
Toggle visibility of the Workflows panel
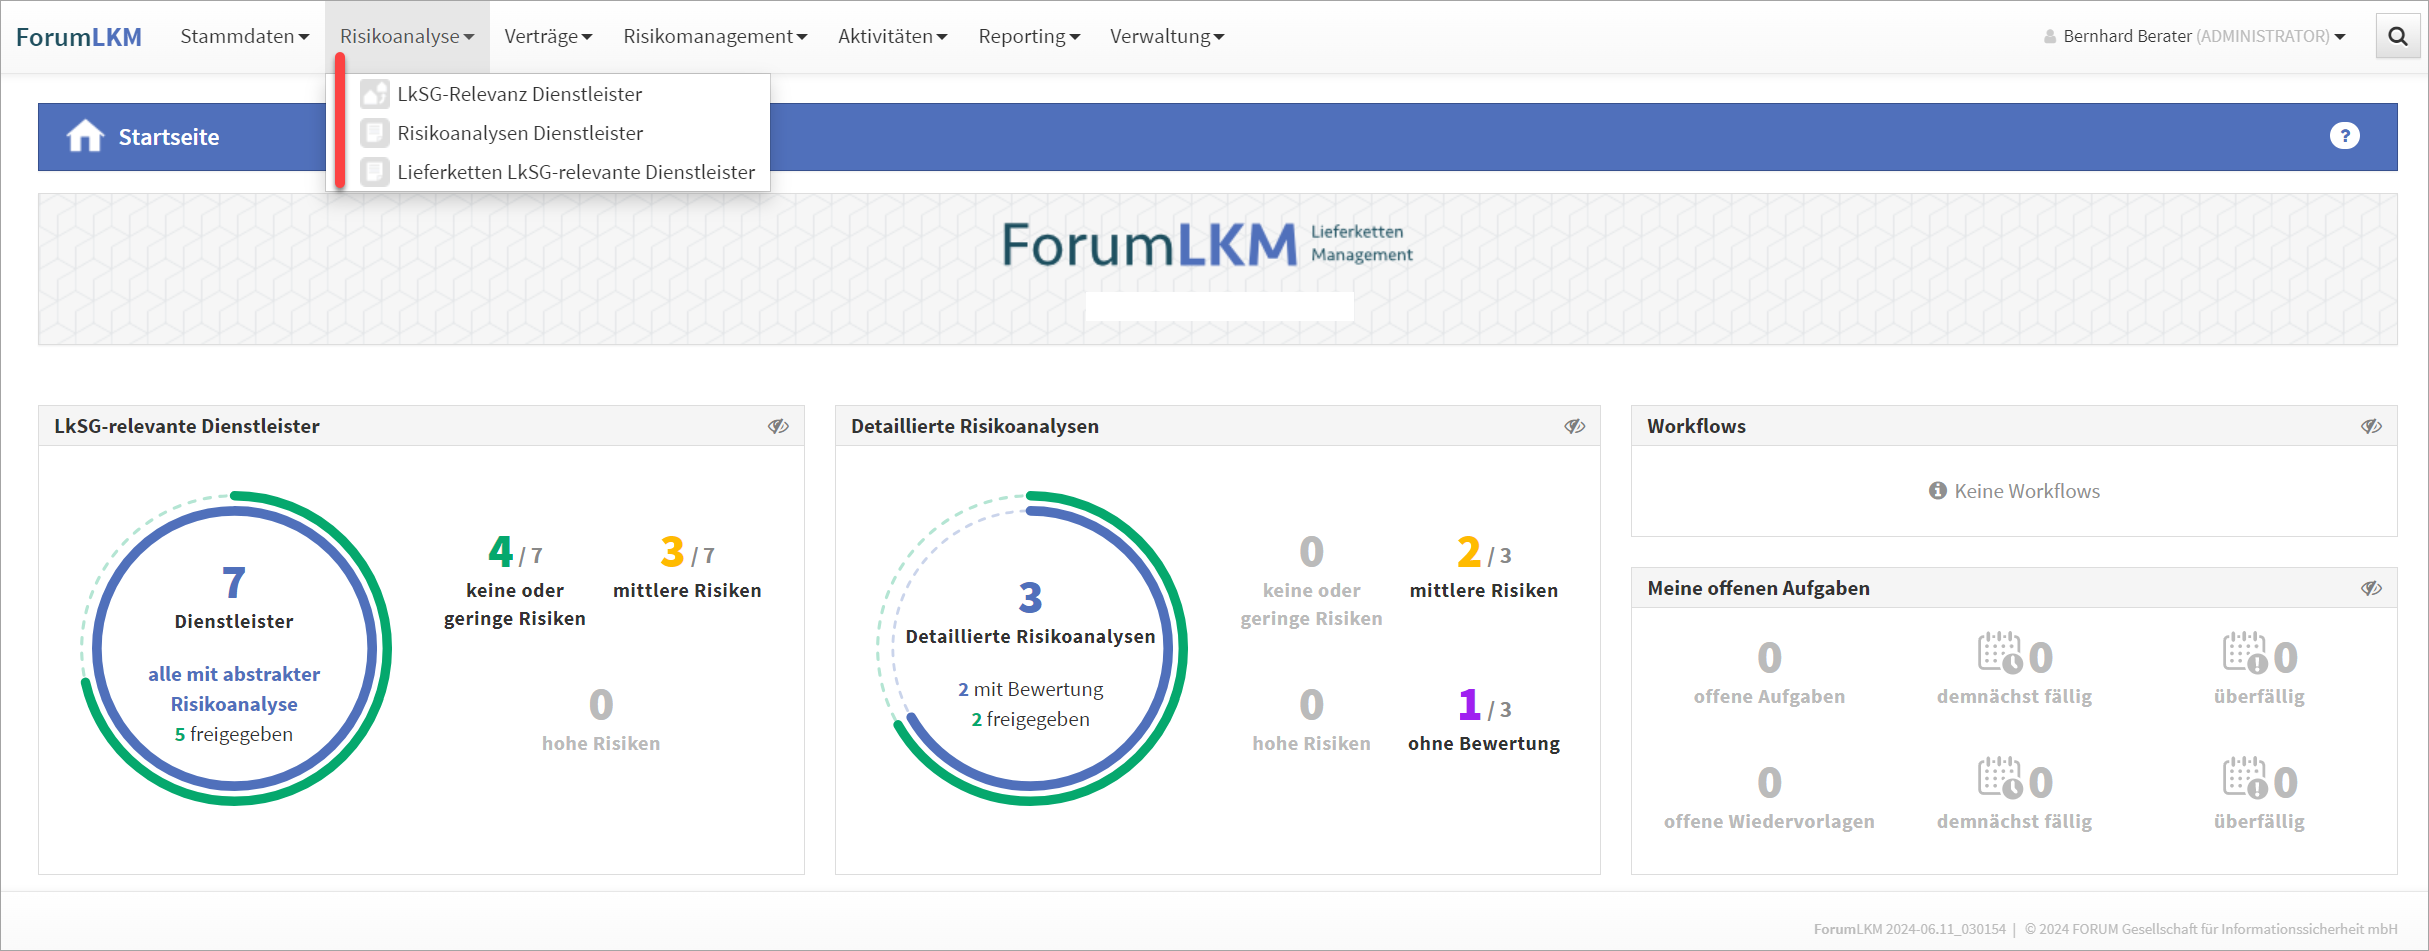(x=2371, y=427)
